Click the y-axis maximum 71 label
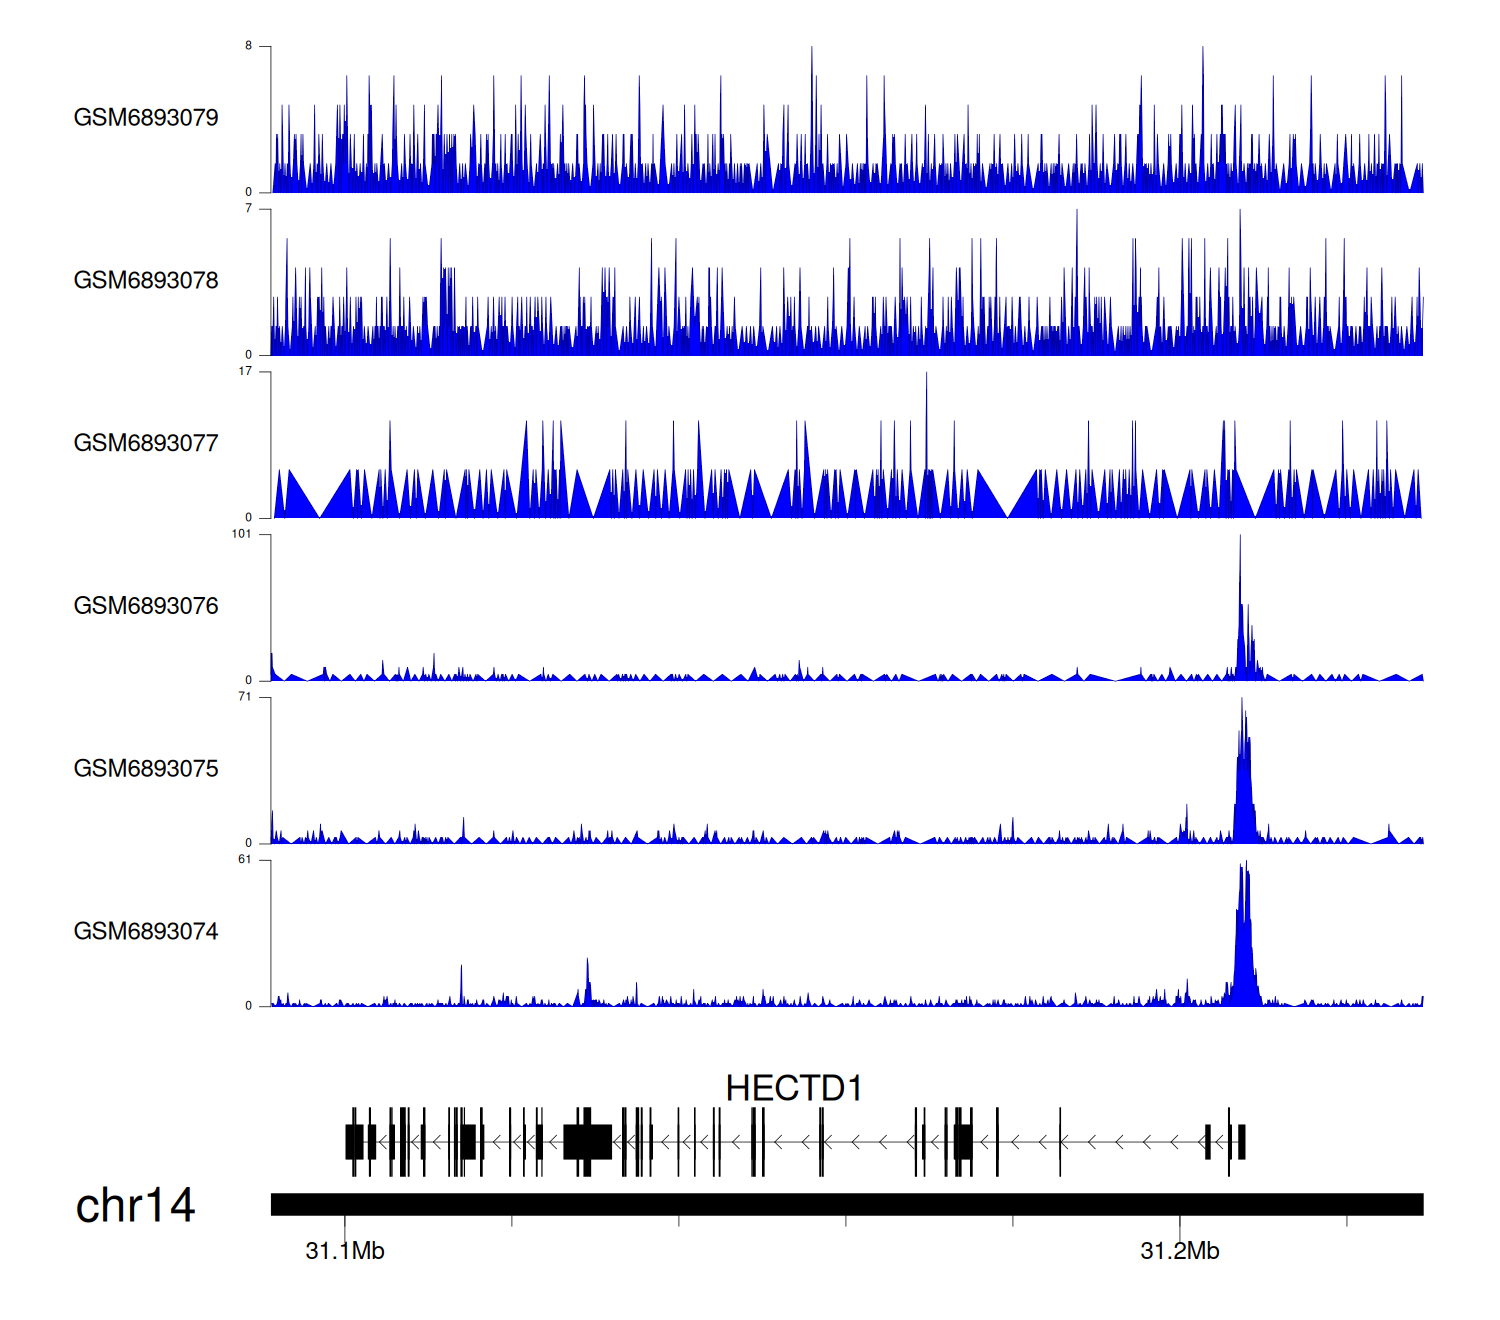This screenshot has width=1500, height=1320. 245,697
